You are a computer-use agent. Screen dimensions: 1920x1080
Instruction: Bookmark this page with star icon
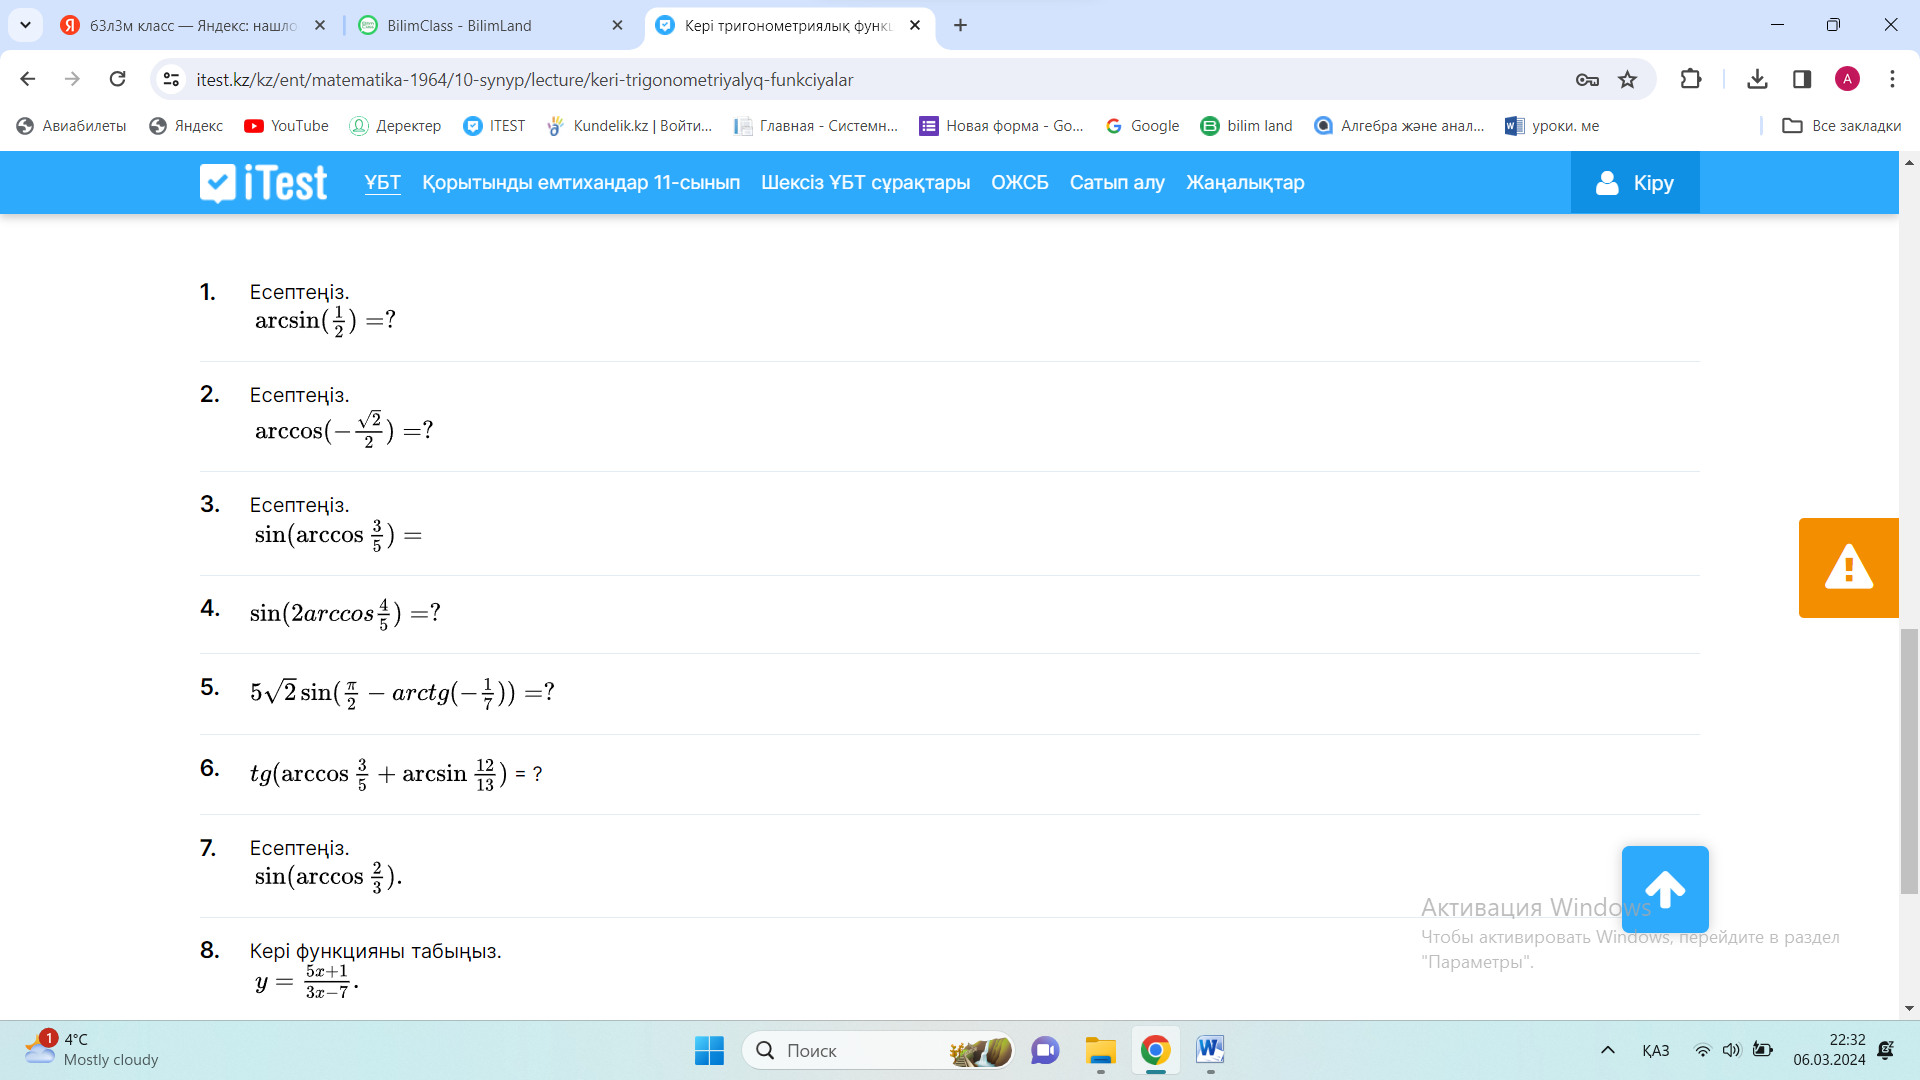(x=1628, y=80)
